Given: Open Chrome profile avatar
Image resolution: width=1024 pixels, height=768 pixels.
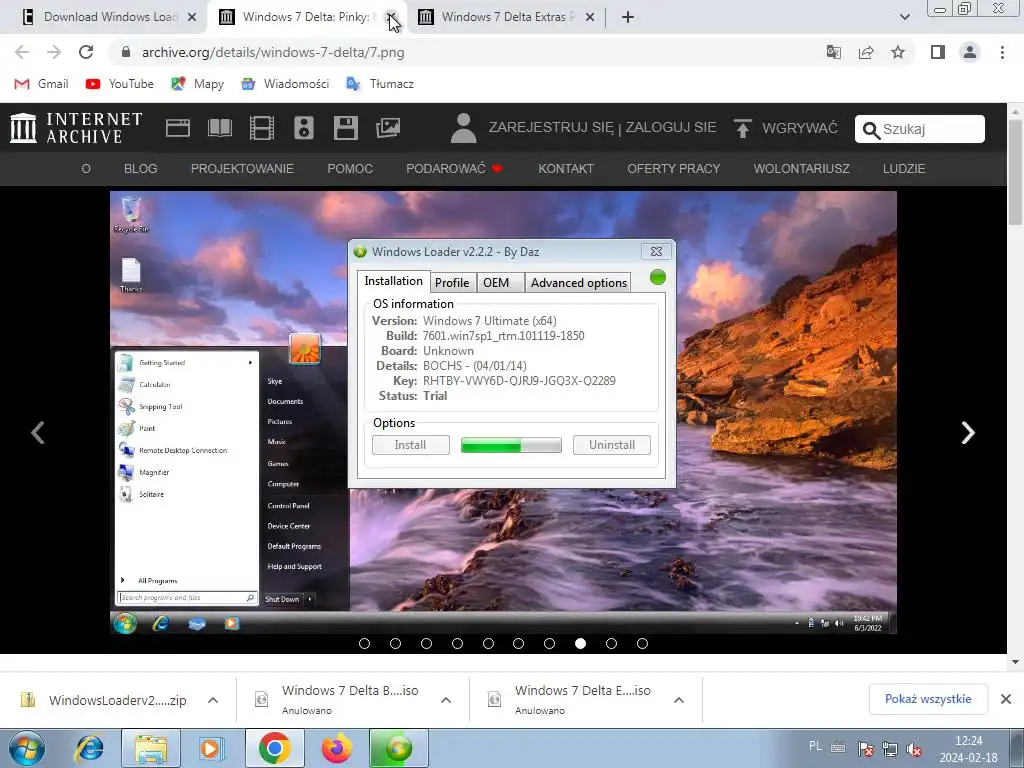Looking at the screenshot, I should (x=970, y=52).
